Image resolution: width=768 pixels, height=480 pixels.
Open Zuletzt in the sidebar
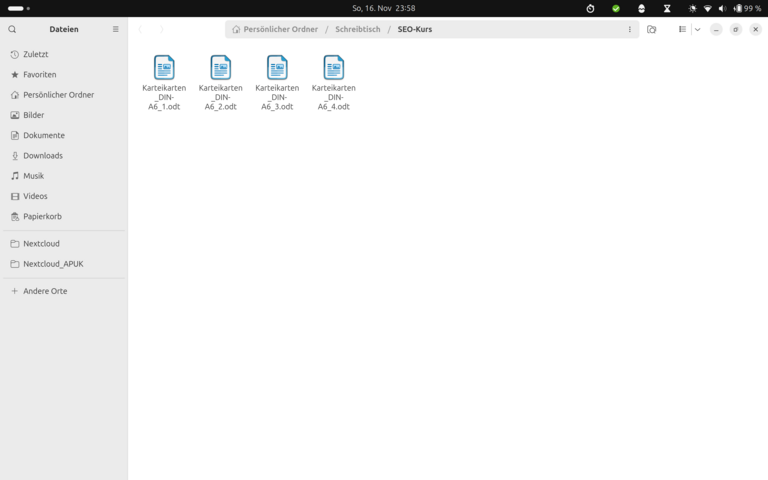click(36, 54)
